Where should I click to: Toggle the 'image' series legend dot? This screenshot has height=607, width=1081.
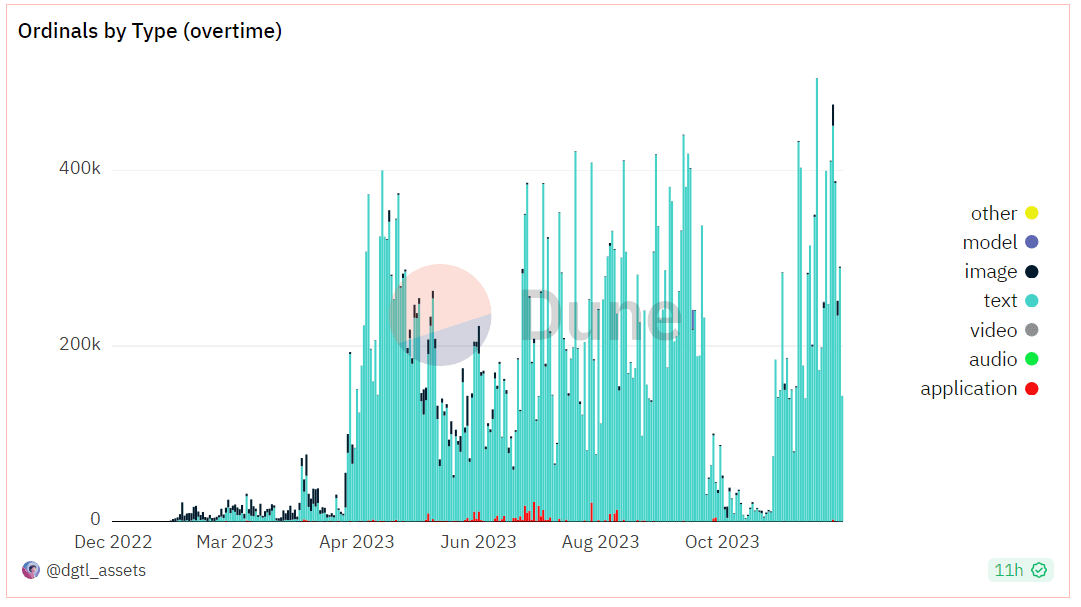pos(1031,272)
